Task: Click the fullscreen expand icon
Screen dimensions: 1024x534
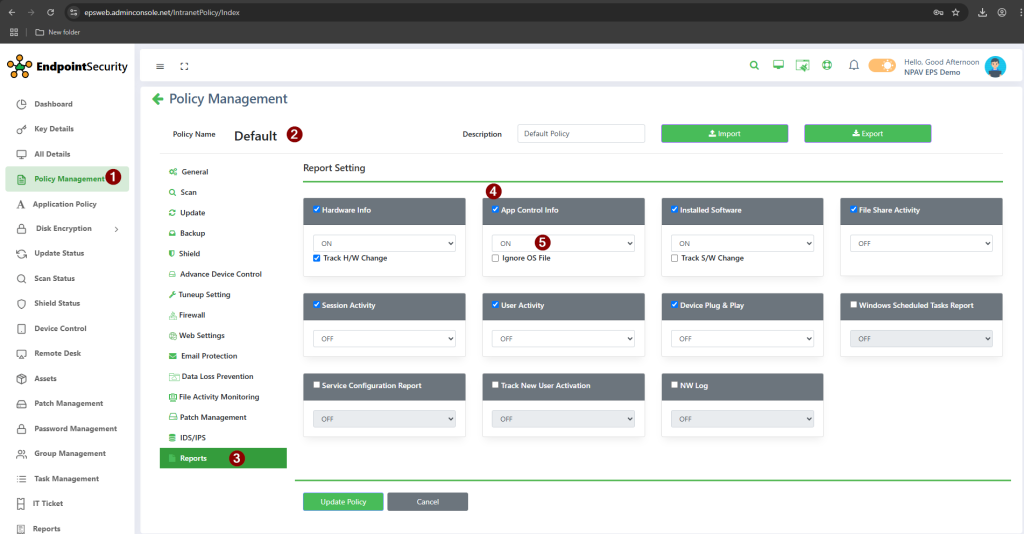Action: click(x=184, y=66)
